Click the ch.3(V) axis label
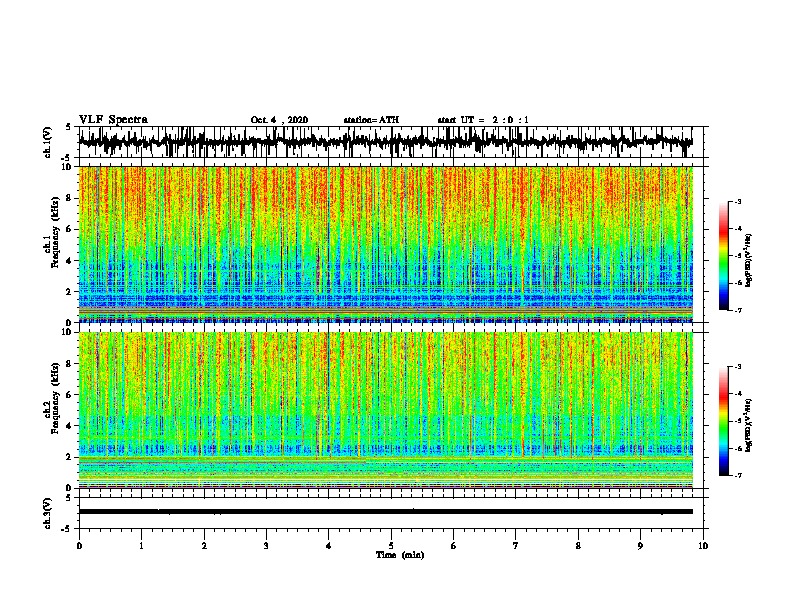The height and width of the screenshot is (612, 792). [x=48, y=513]
